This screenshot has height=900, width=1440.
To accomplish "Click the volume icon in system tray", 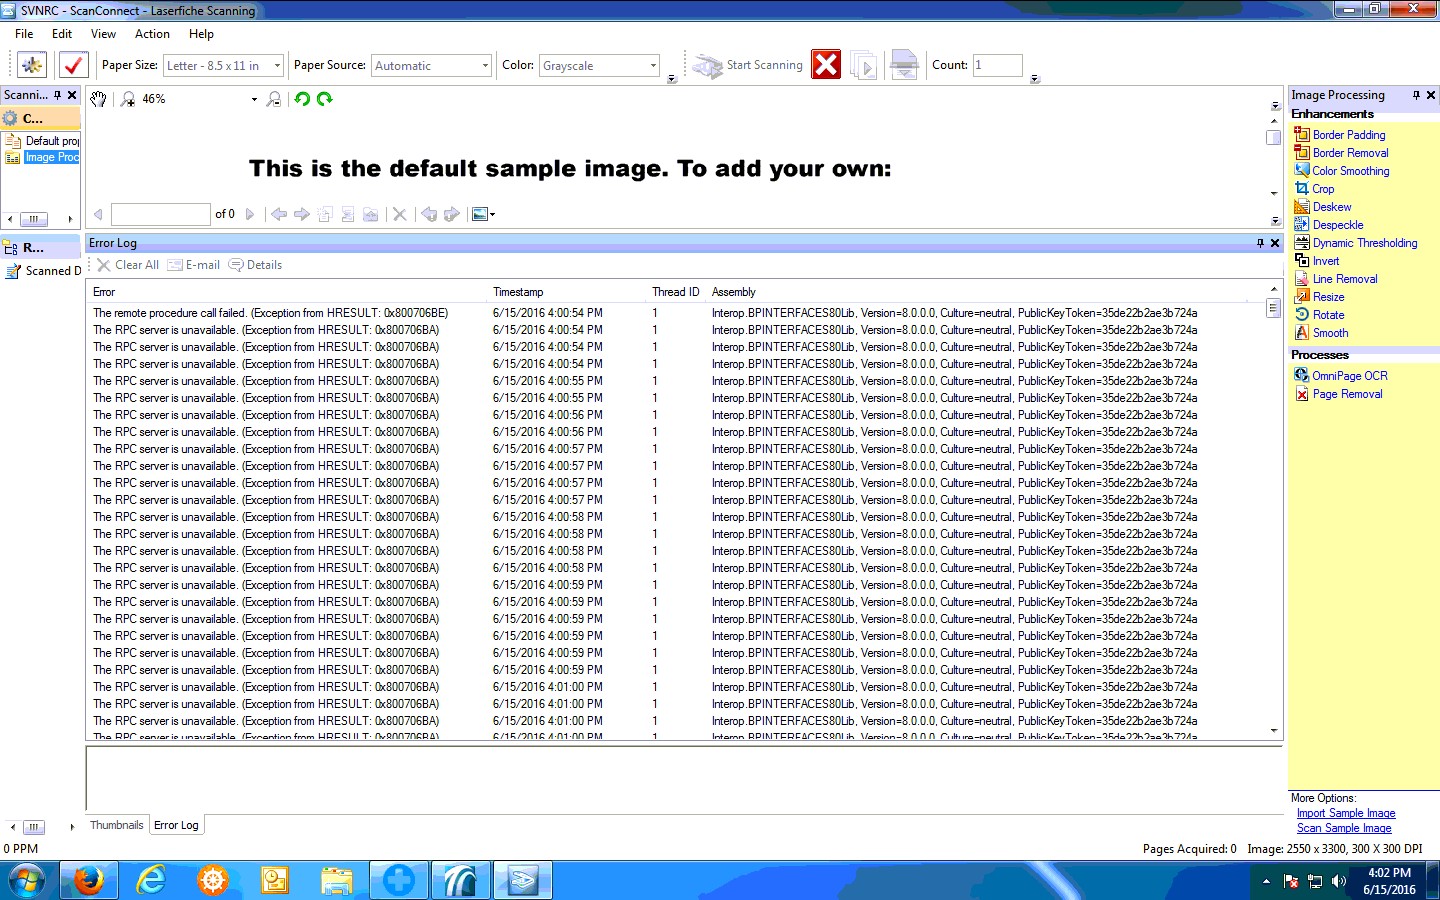I will point(1339,881).
